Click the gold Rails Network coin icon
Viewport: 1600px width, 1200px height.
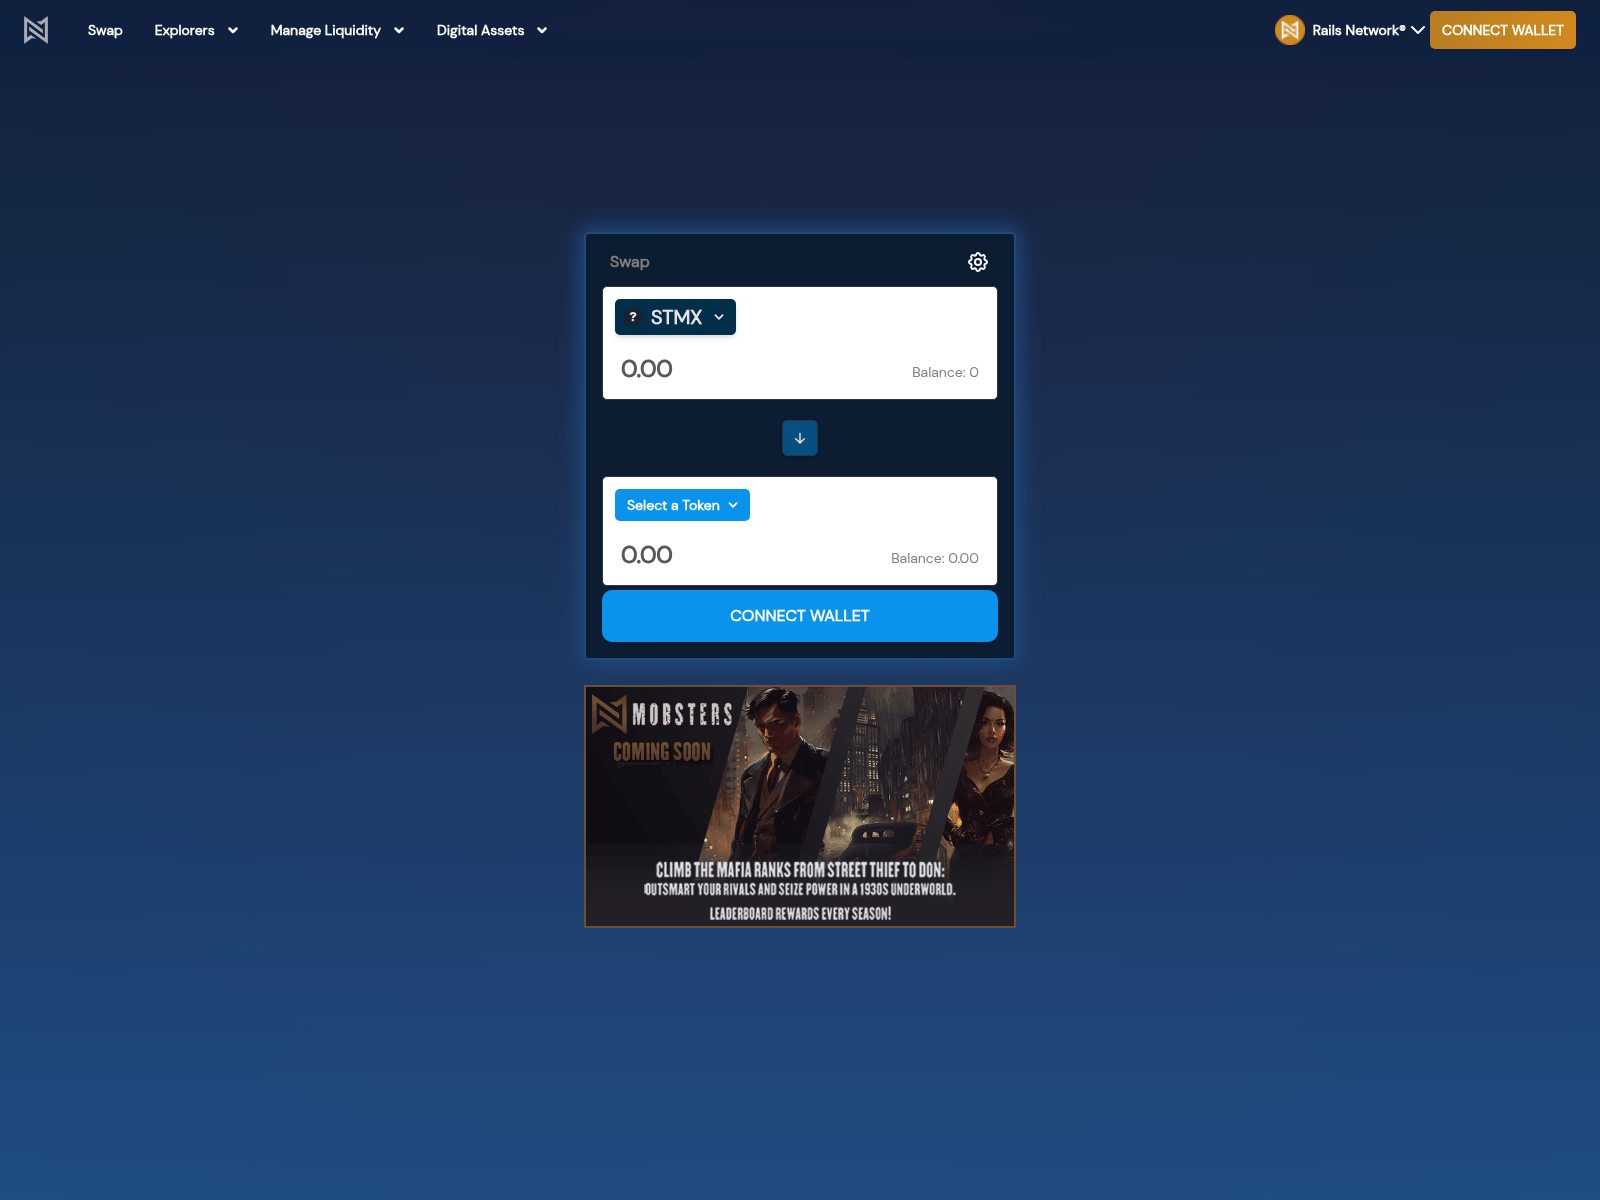click(1290, 30)
